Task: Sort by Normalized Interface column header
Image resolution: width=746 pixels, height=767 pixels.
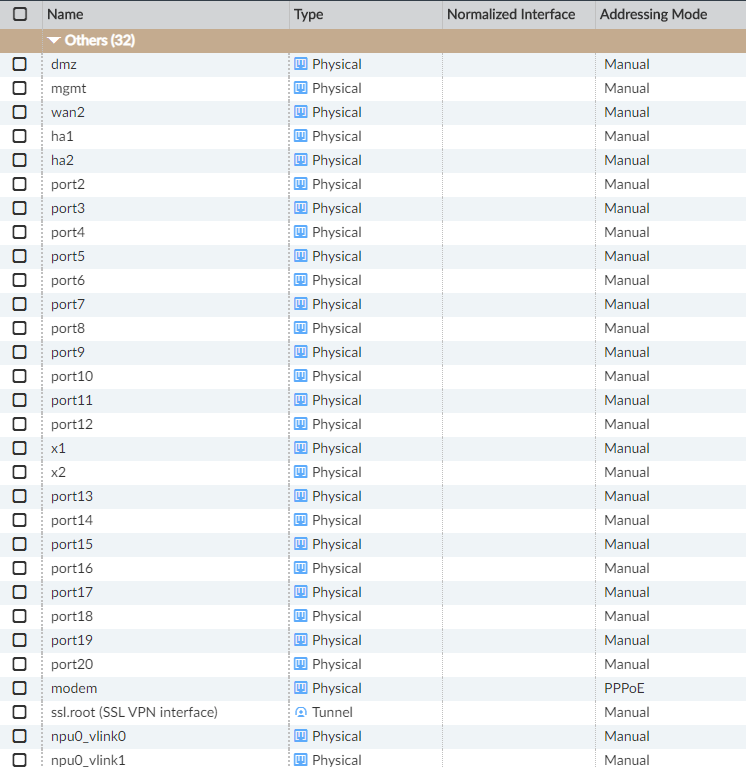Action: point(511,14)
